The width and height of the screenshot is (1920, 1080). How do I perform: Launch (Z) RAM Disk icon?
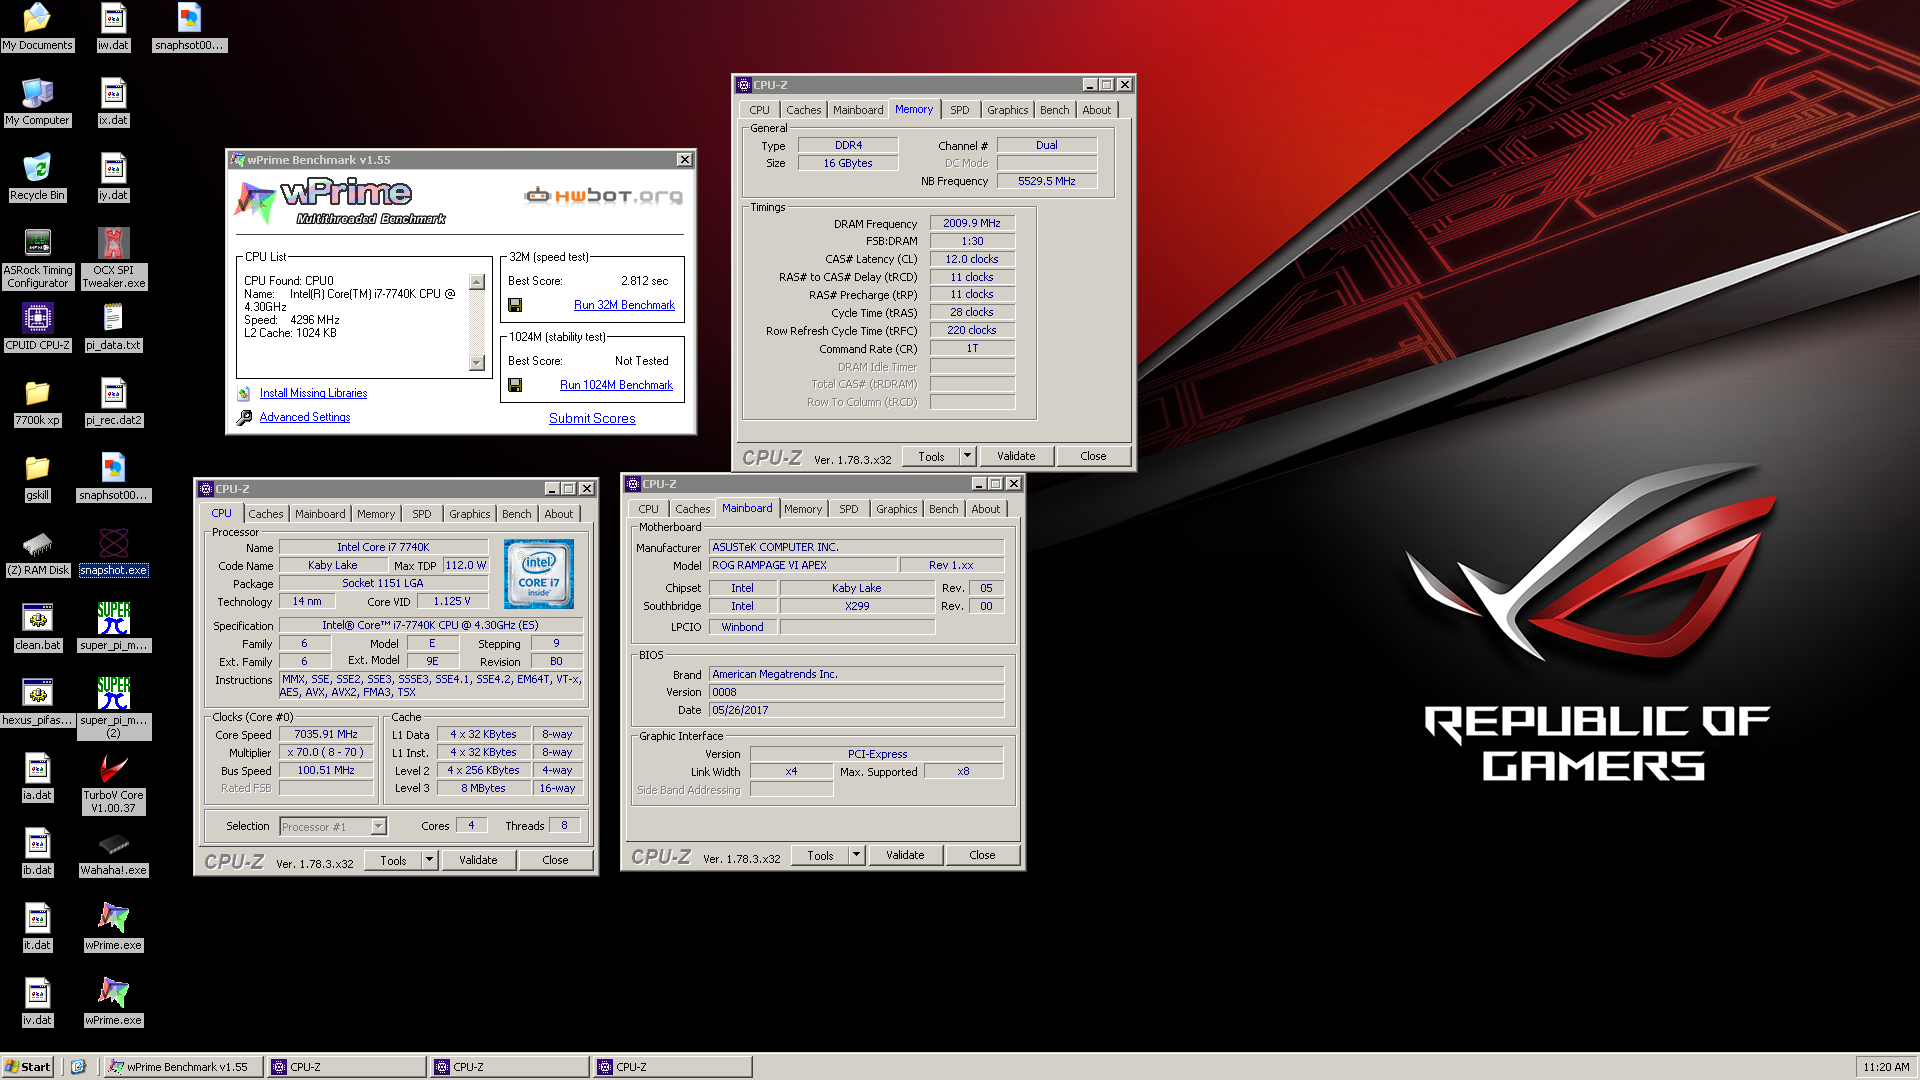(x=37, y=552)
